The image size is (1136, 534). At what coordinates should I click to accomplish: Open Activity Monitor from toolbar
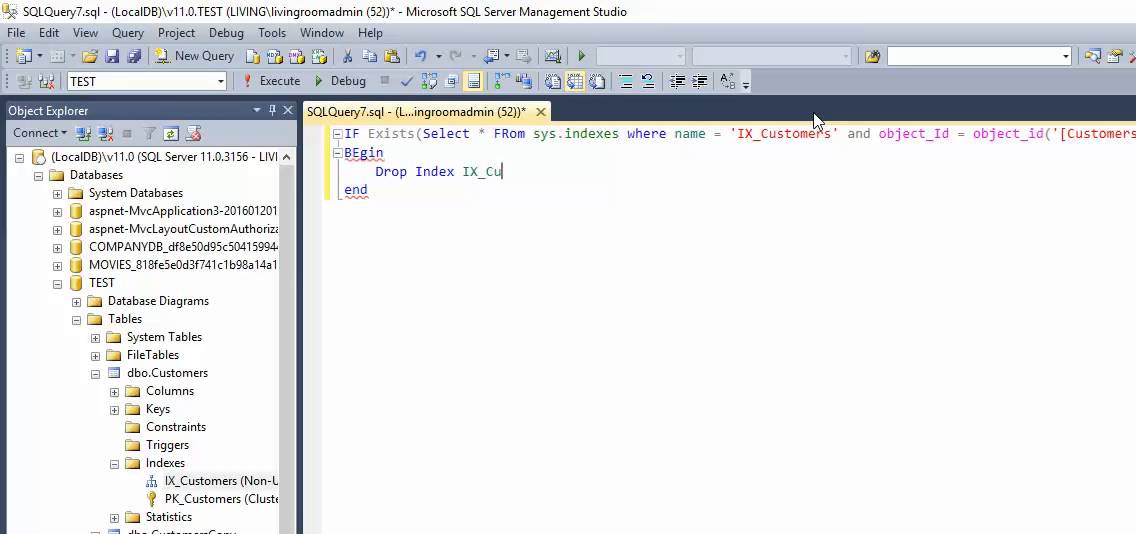click(x=553, y=56)
